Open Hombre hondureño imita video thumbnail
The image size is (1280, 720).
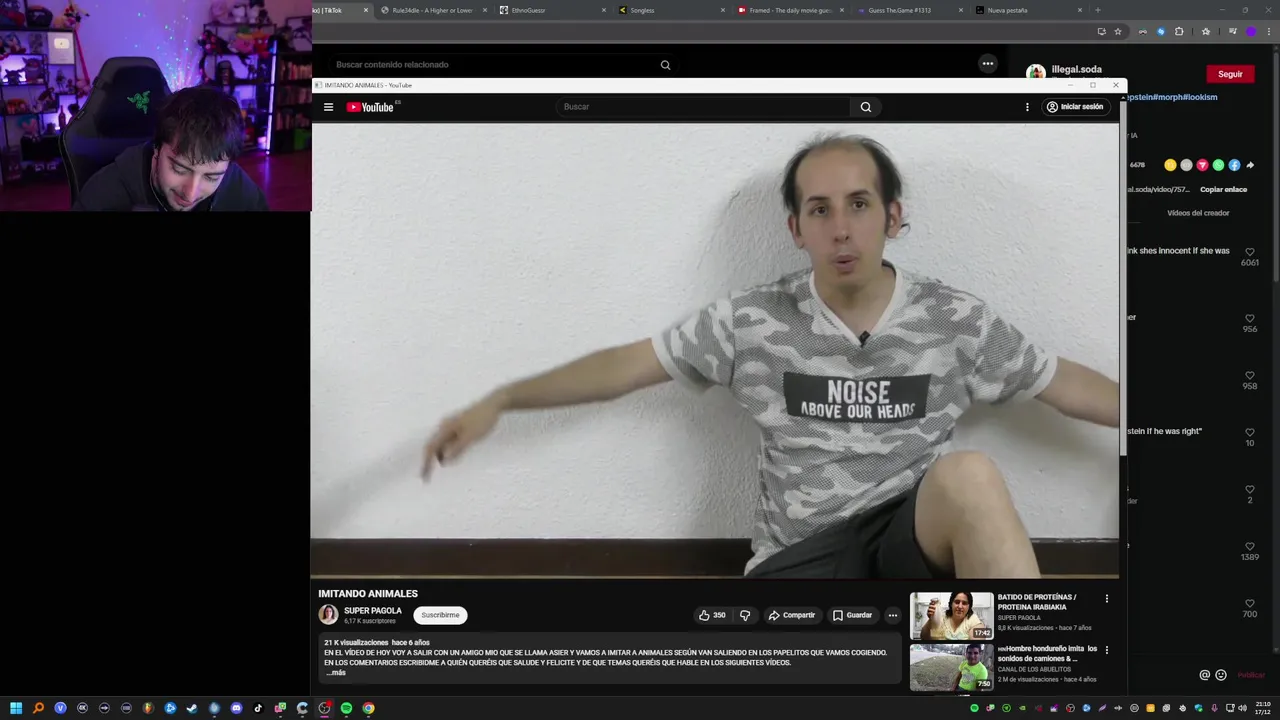(x=952, y=667)
